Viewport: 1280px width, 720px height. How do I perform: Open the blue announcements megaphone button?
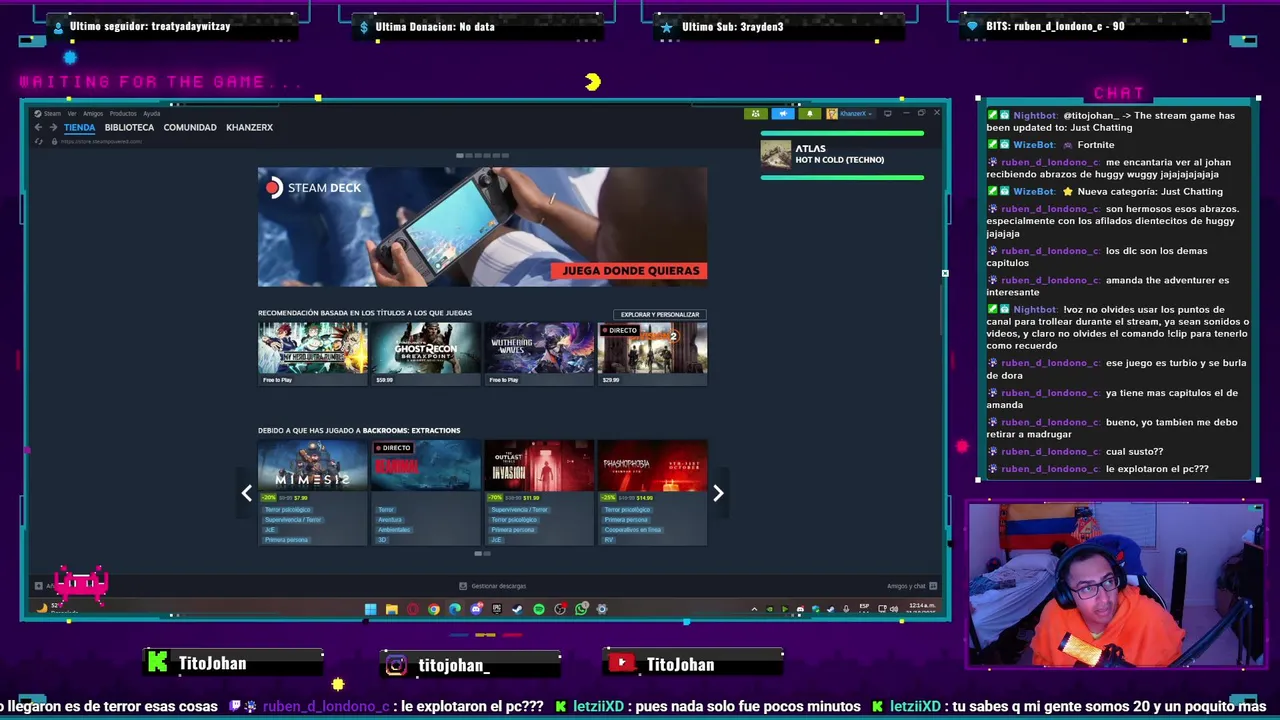[x=783, y=113]
